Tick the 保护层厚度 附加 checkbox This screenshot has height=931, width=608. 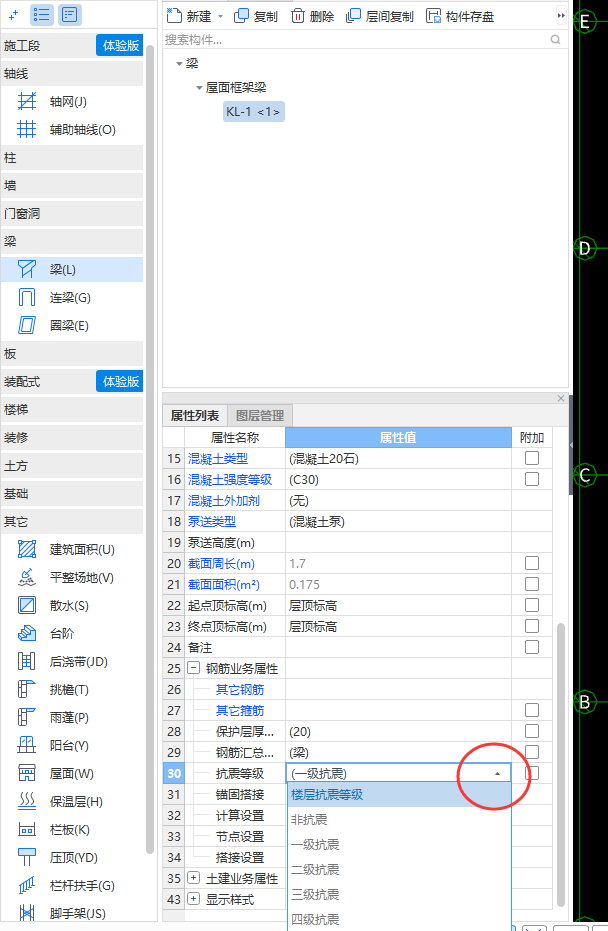pos(532,731)
